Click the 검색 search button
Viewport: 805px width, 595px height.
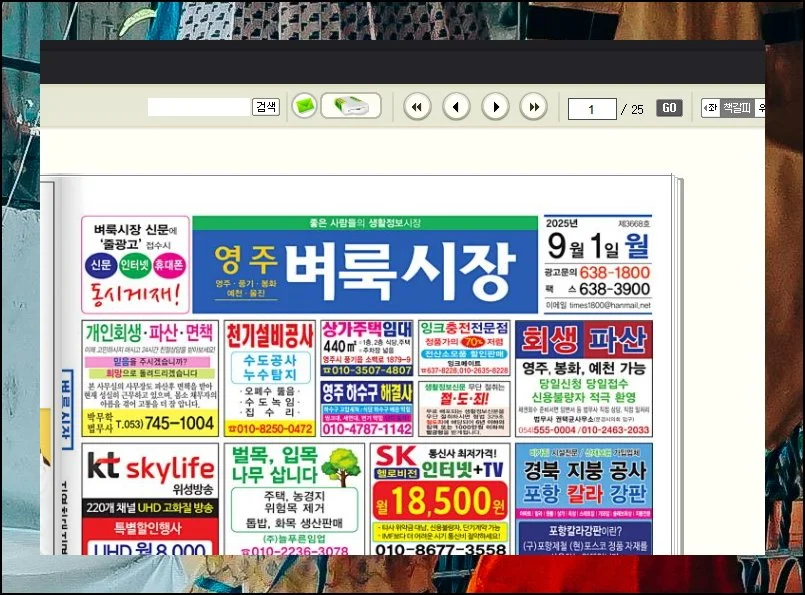point(265,107)
